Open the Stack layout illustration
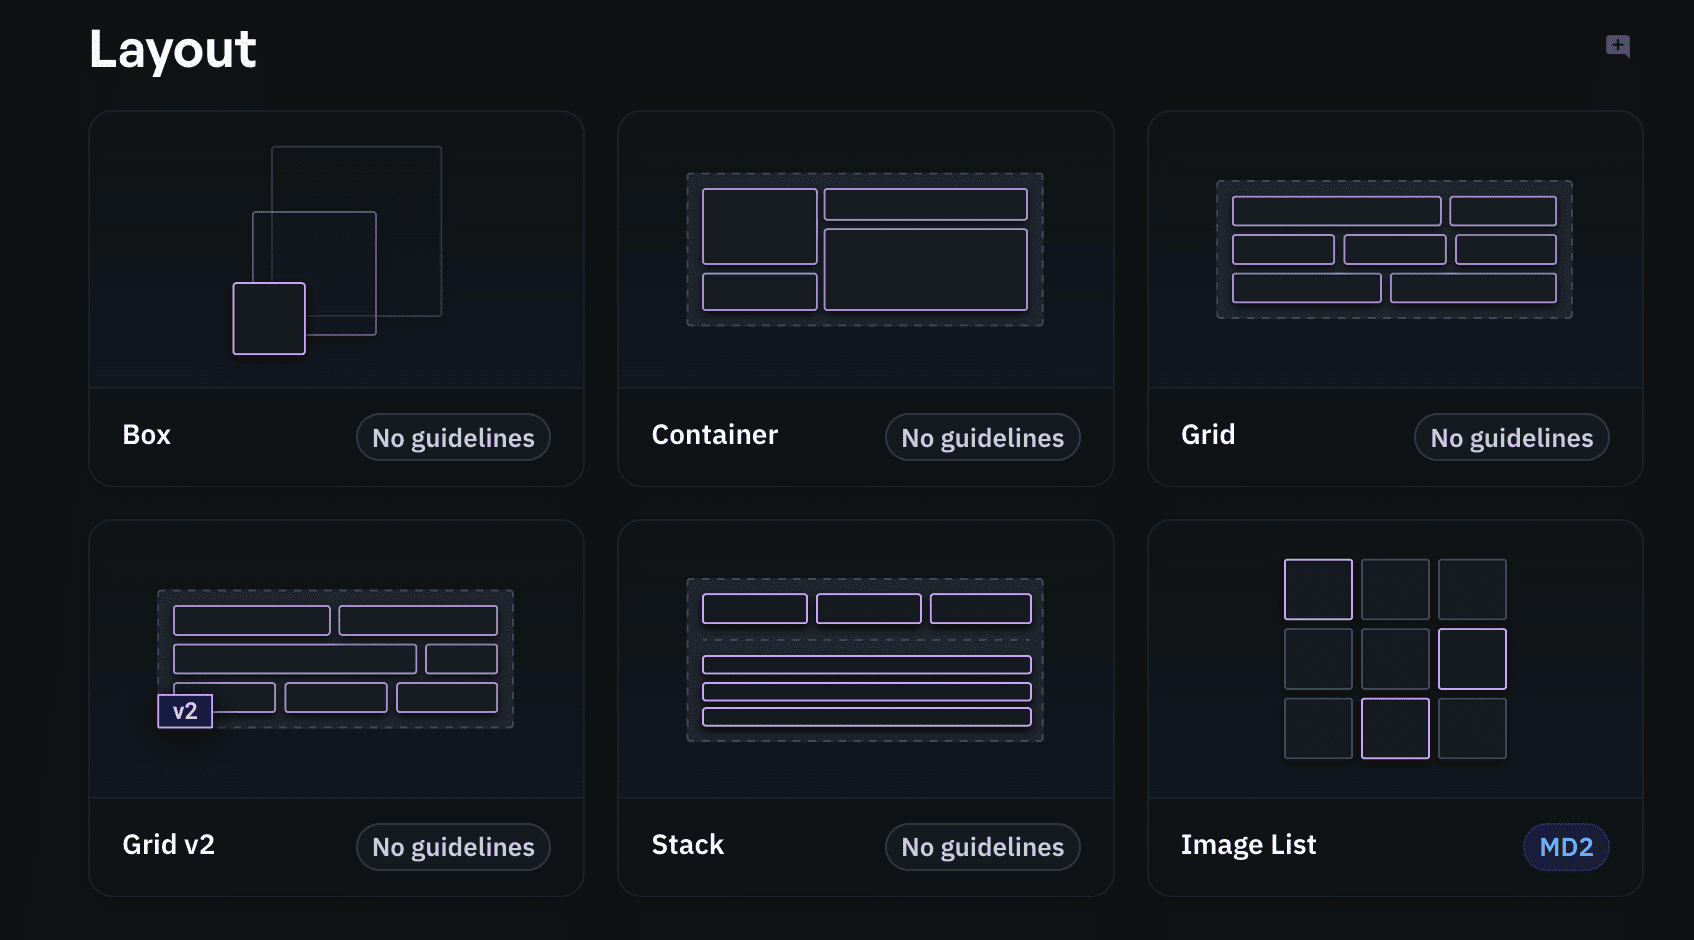Image resolution: width=1694 pixels, height=940 pixels. click(x=866, y=659)
